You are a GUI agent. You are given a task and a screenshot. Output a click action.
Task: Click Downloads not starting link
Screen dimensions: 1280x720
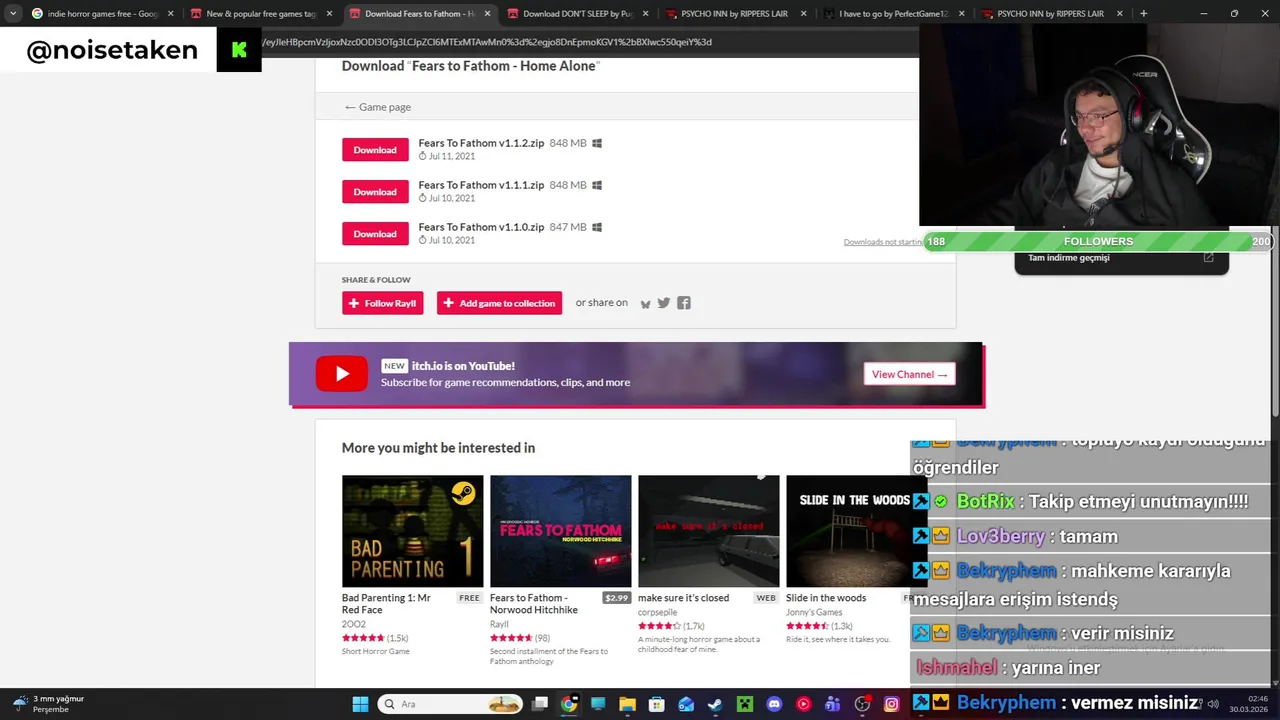pyautogui.click(x=882, y=242)
